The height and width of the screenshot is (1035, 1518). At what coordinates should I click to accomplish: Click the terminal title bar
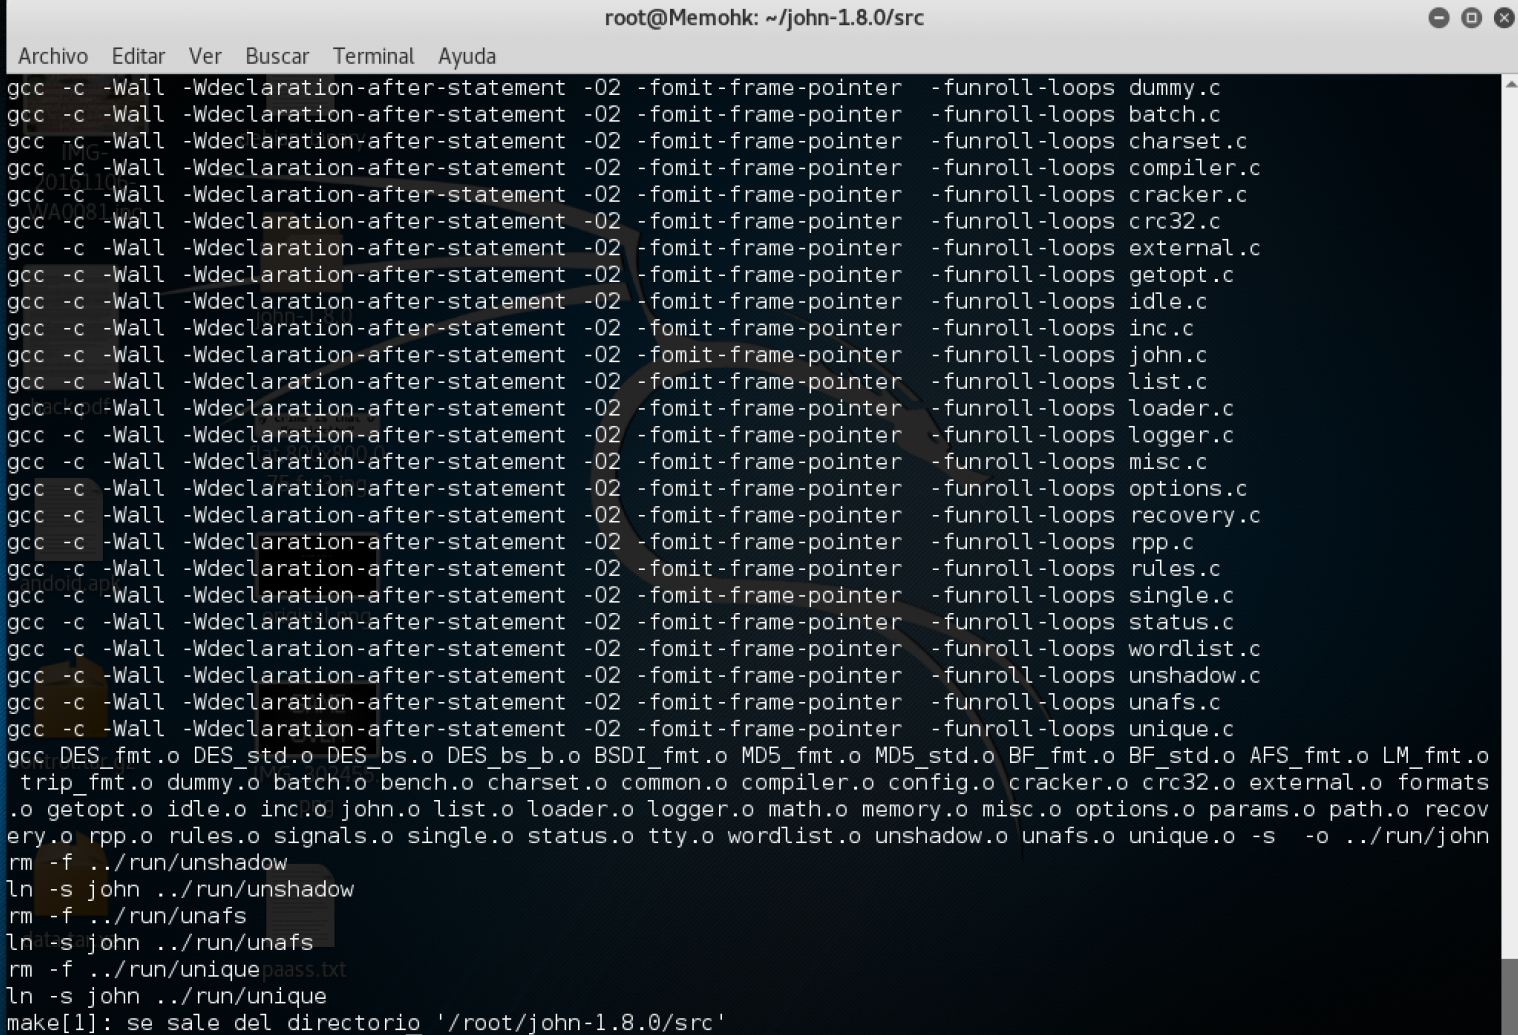[764, 17]
